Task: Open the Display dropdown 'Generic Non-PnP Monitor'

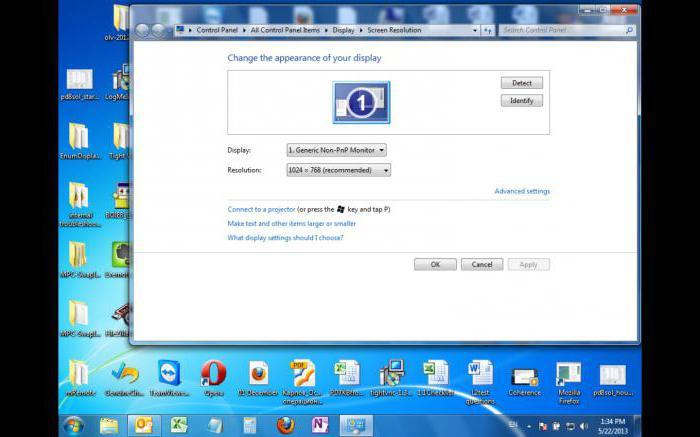Action: pyautogui.click(x=337, y=150)
